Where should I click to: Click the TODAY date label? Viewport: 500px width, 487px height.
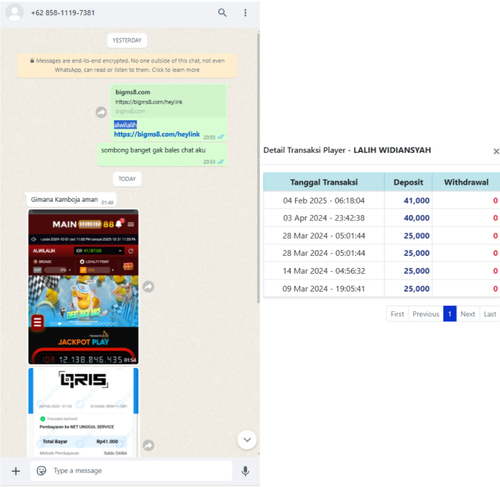[127, 179]
